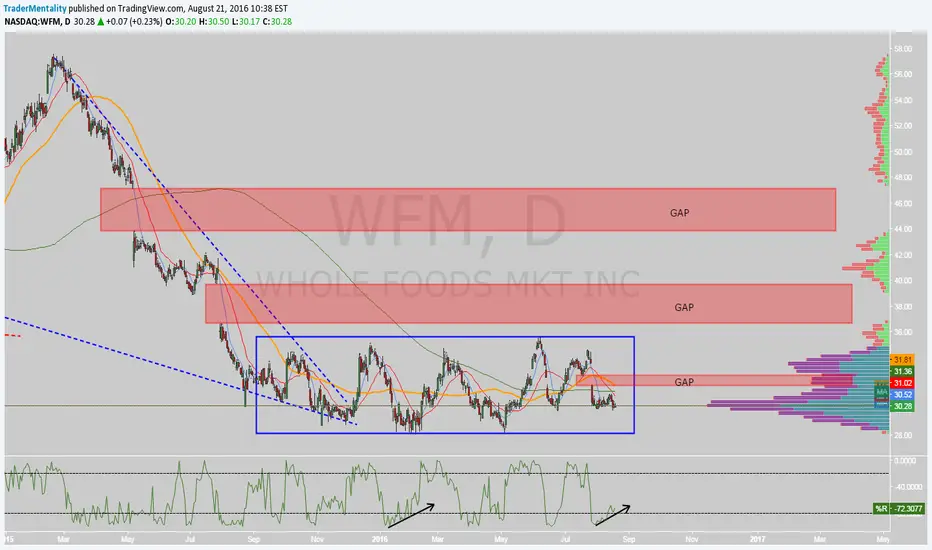Click the Nov label just before 2017
The height and width of the screenshot is (550, 932).
pyautogui.click(x=691, y=539)
